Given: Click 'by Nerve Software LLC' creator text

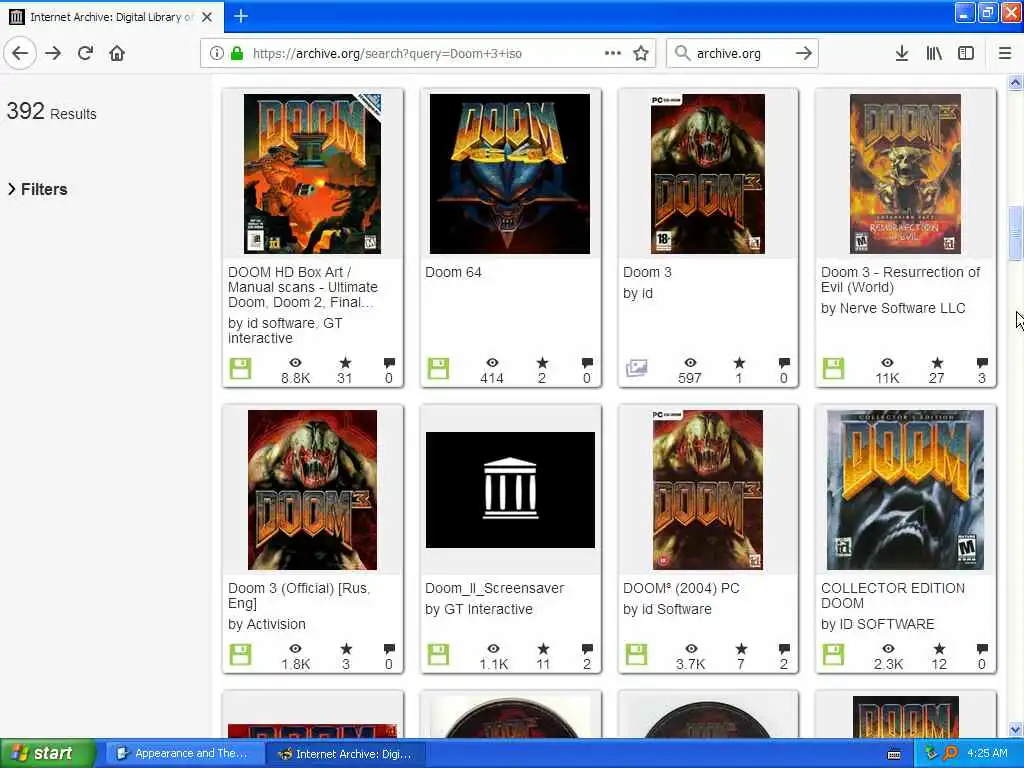Looking at the screenshot, I should [893, 308].
